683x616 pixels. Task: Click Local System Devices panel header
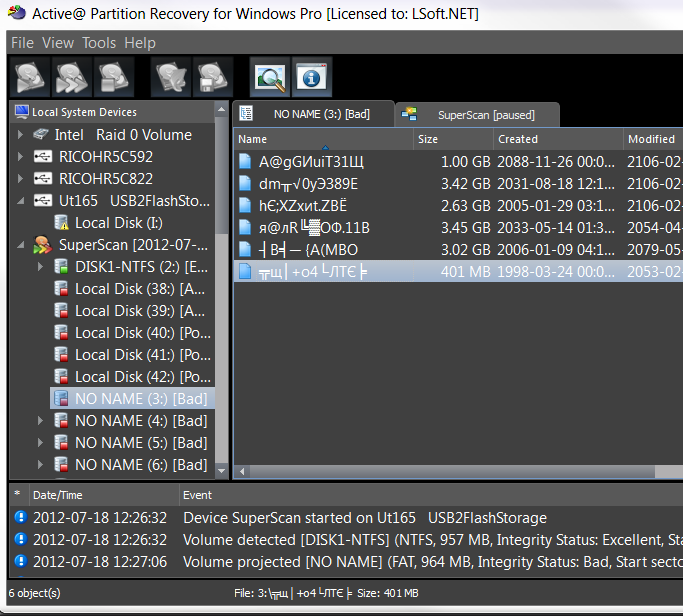(x=112, y=112)
